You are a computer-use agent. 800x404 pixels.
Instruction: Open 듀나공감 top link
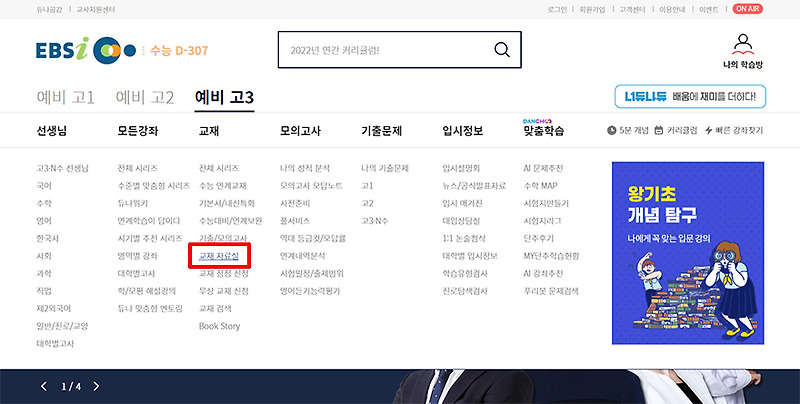49,10
